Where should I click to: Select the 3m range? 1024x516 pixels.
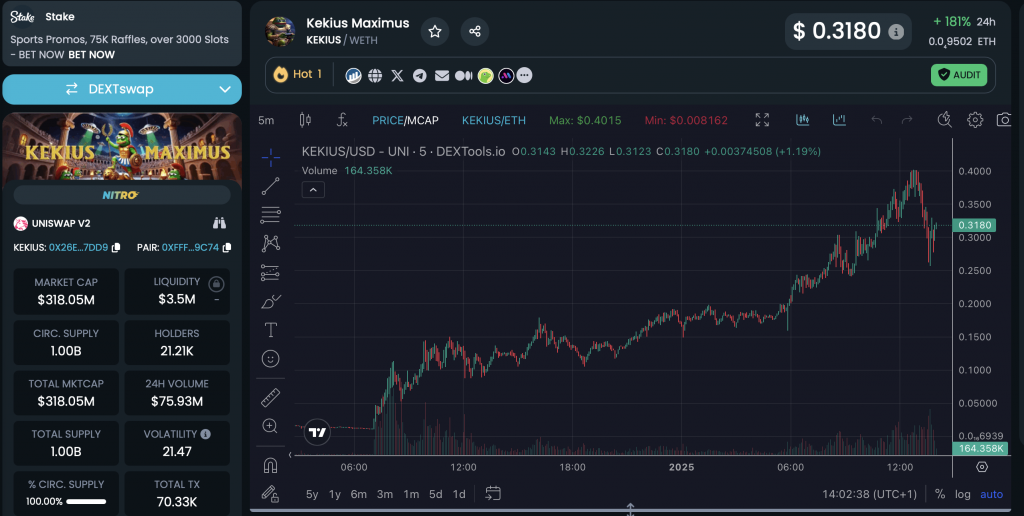pyautogui.click(x=385, y=494)
